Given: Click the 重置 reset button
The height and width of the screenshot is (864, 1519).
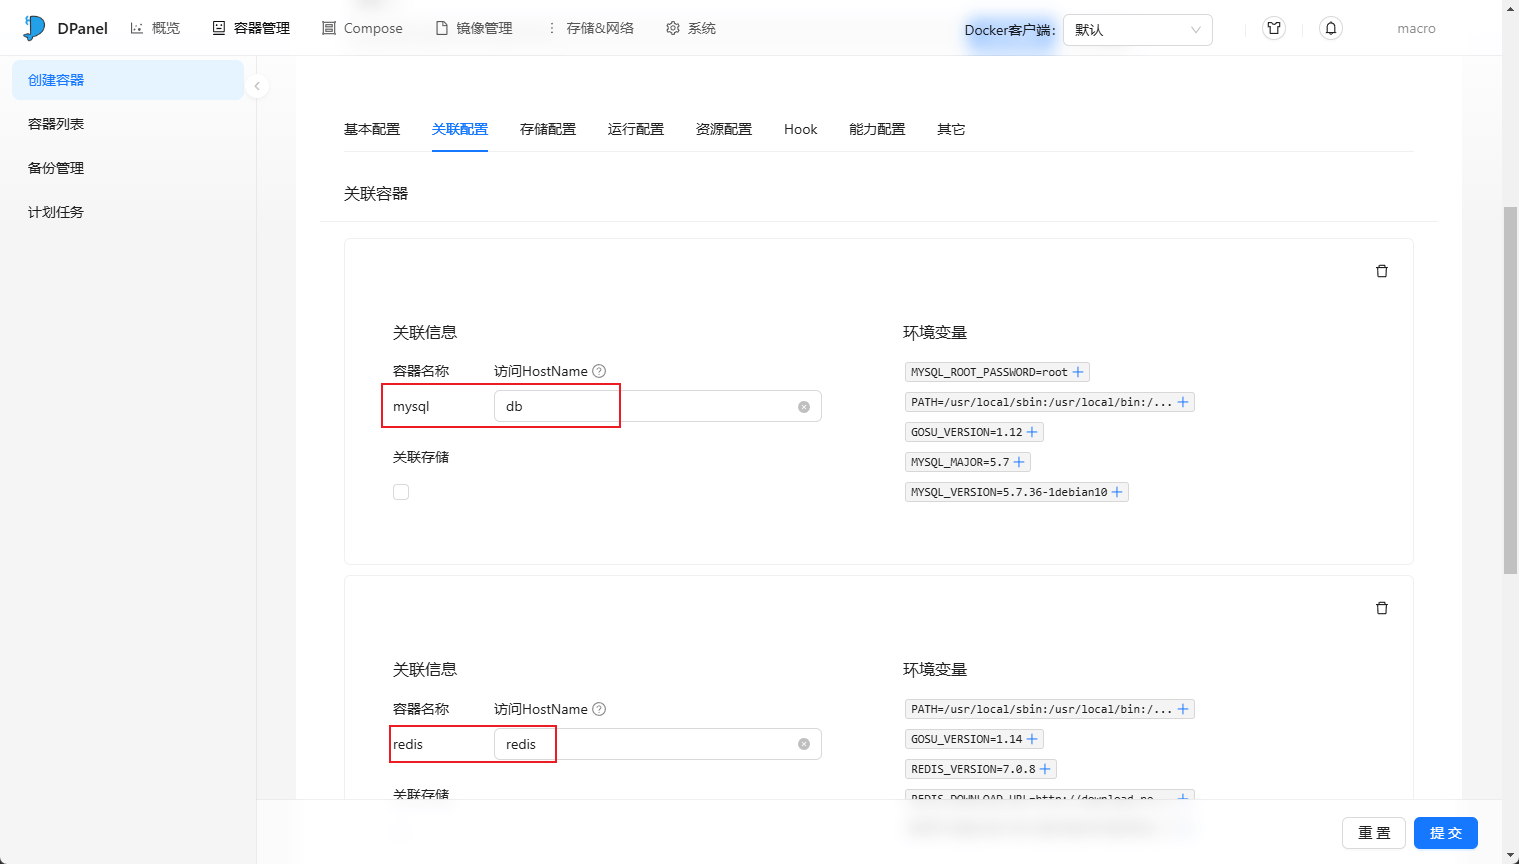Looking at the screenshot, I should [1373, 833].
